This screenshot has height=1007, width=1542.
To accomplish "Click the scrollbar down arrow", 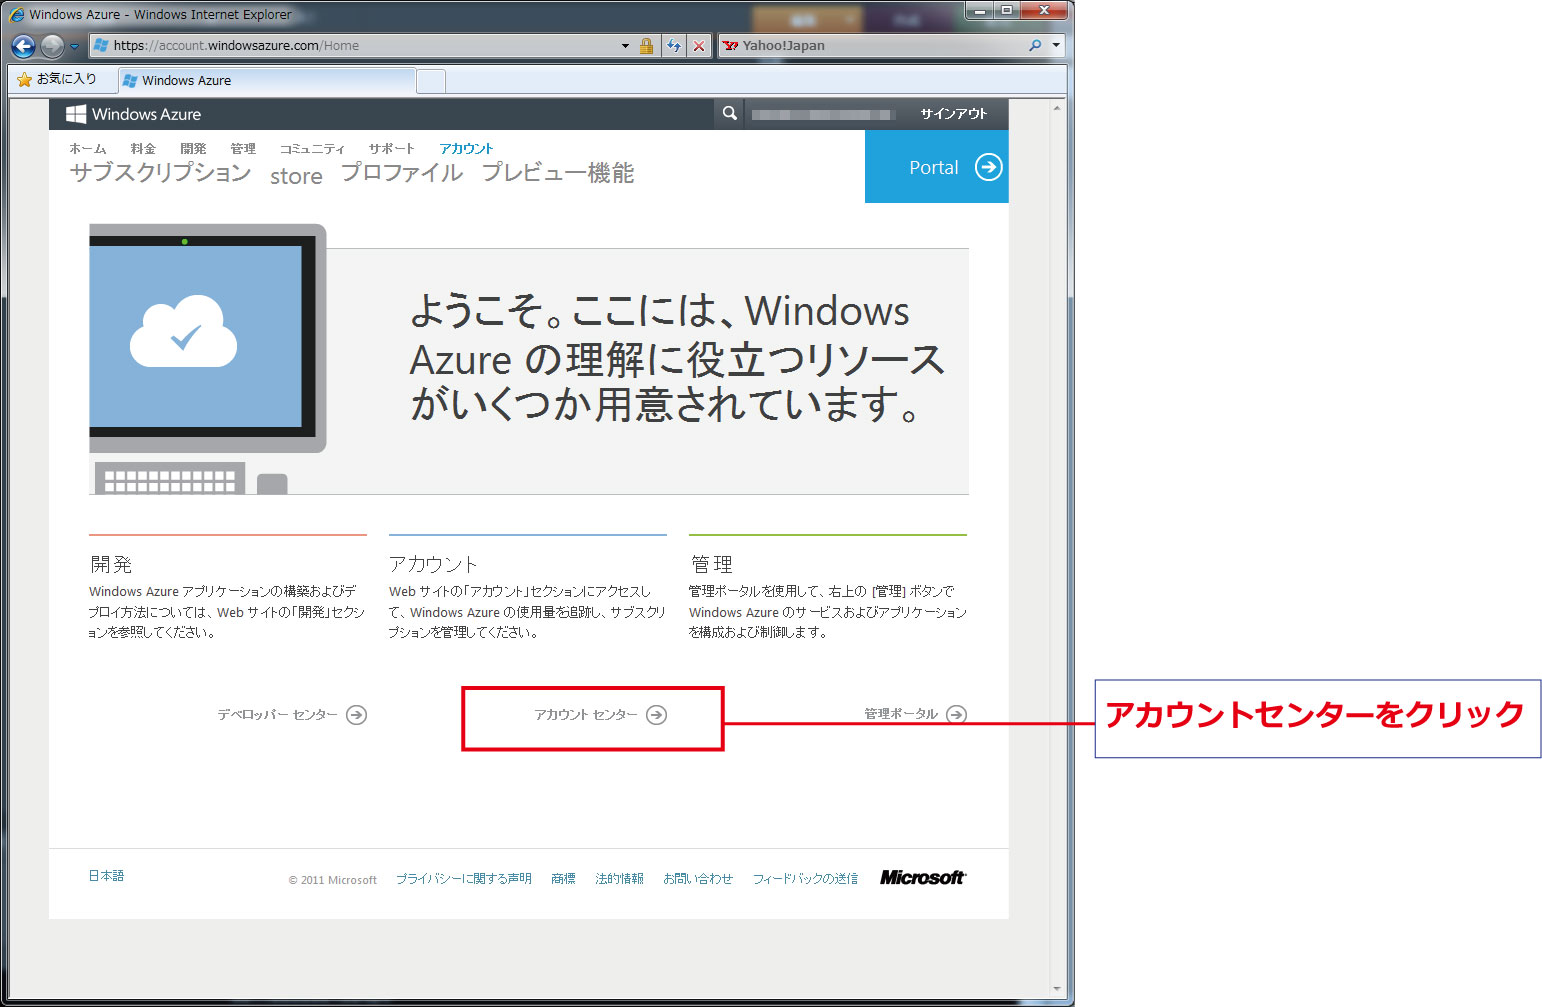I will pos(1057,989).
